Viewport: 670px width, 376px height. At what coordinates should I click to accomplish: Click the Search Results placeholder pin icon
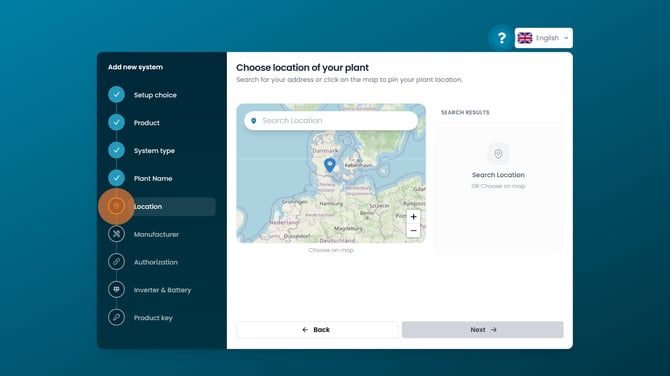[498, 154]
